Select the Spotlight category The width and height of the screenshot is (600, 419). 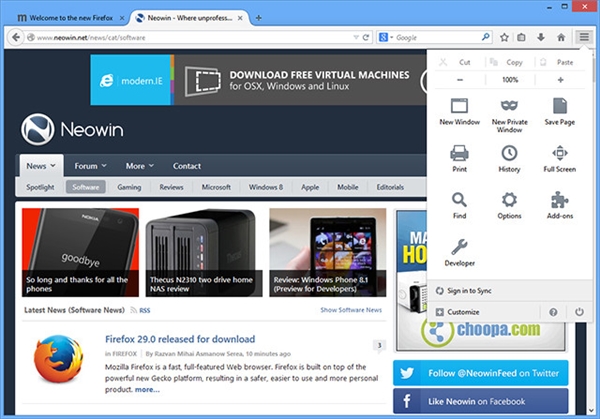click(40, 187)
